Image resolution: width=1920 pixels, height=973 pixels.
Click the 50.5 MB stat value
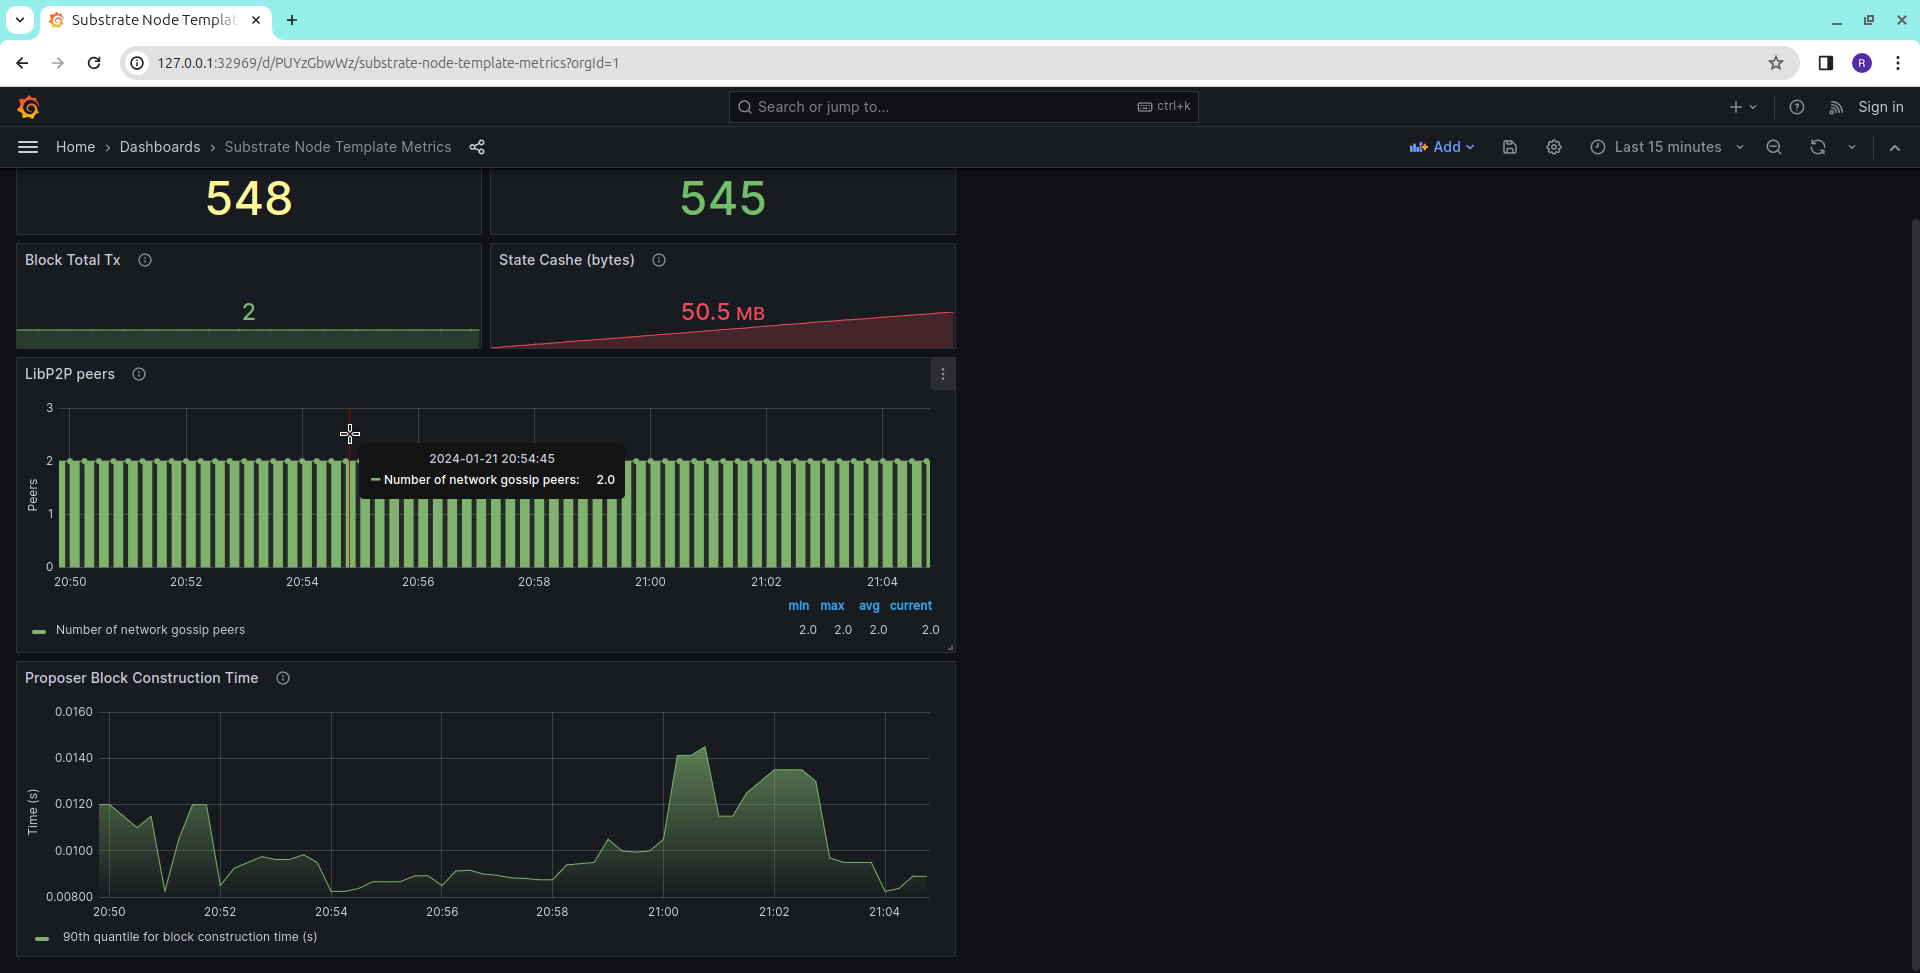[x=723, y=312]
